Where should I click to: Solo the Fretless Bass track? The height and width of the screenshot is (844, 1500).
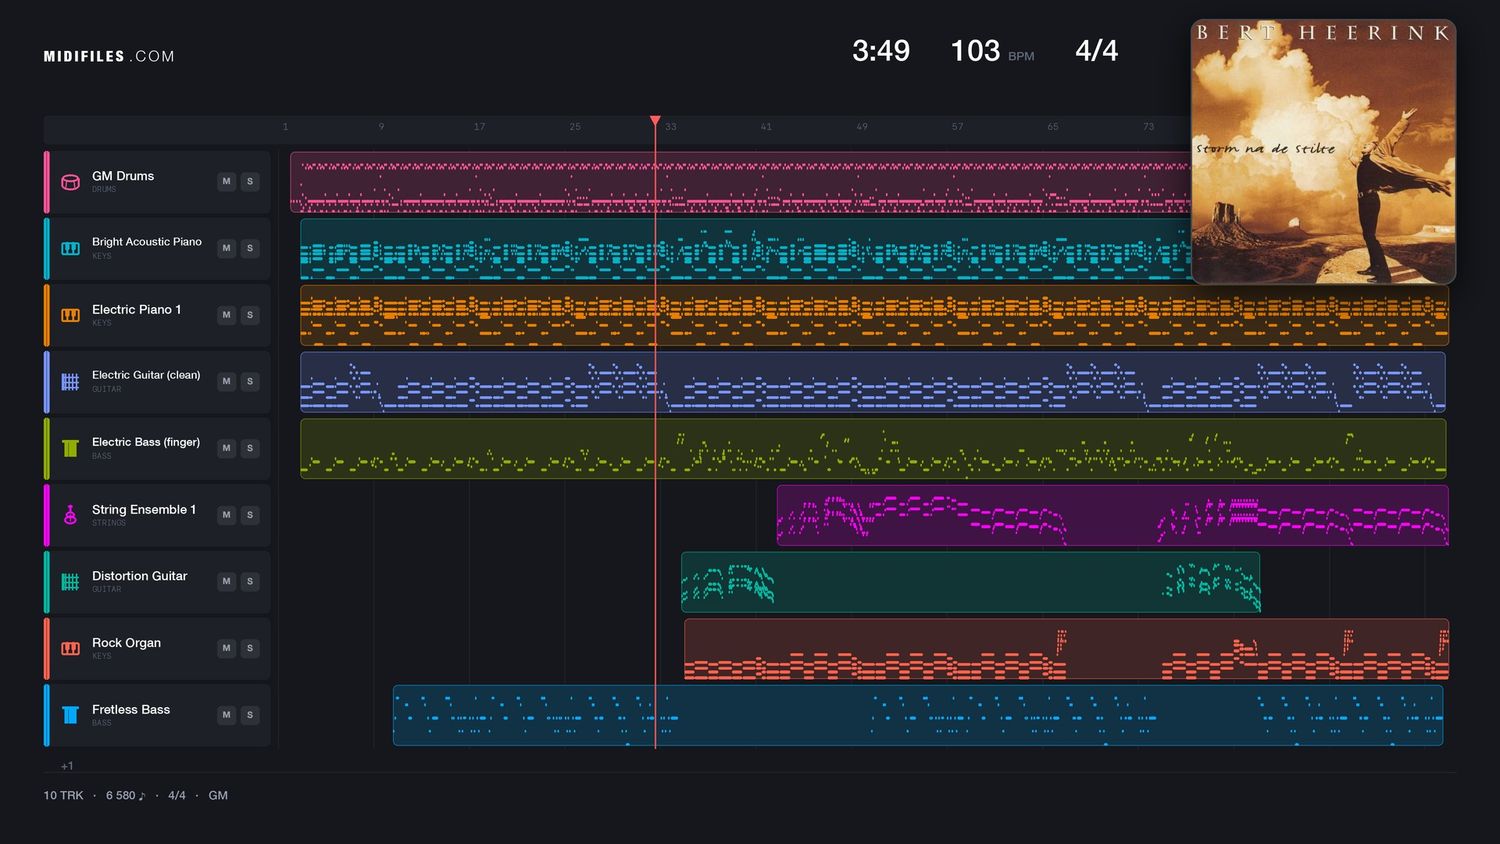click(250, 715)
